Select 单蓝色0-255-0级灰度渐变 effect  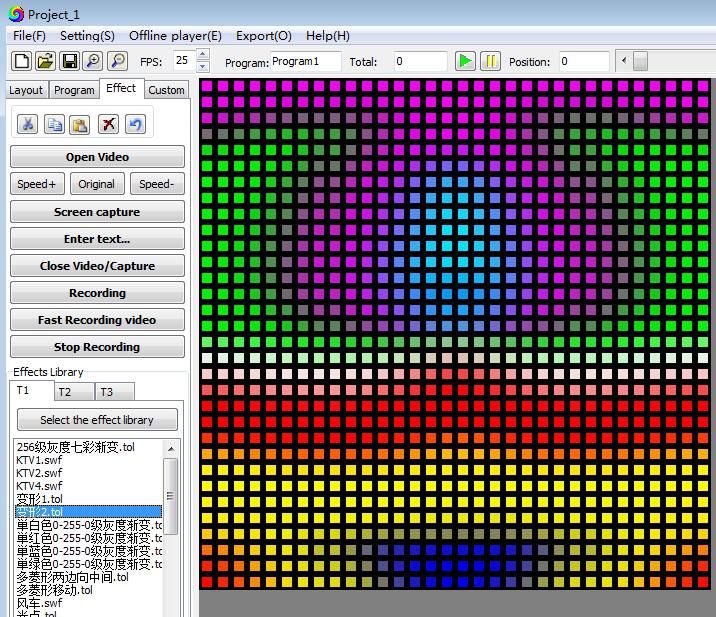click(89, 551)
